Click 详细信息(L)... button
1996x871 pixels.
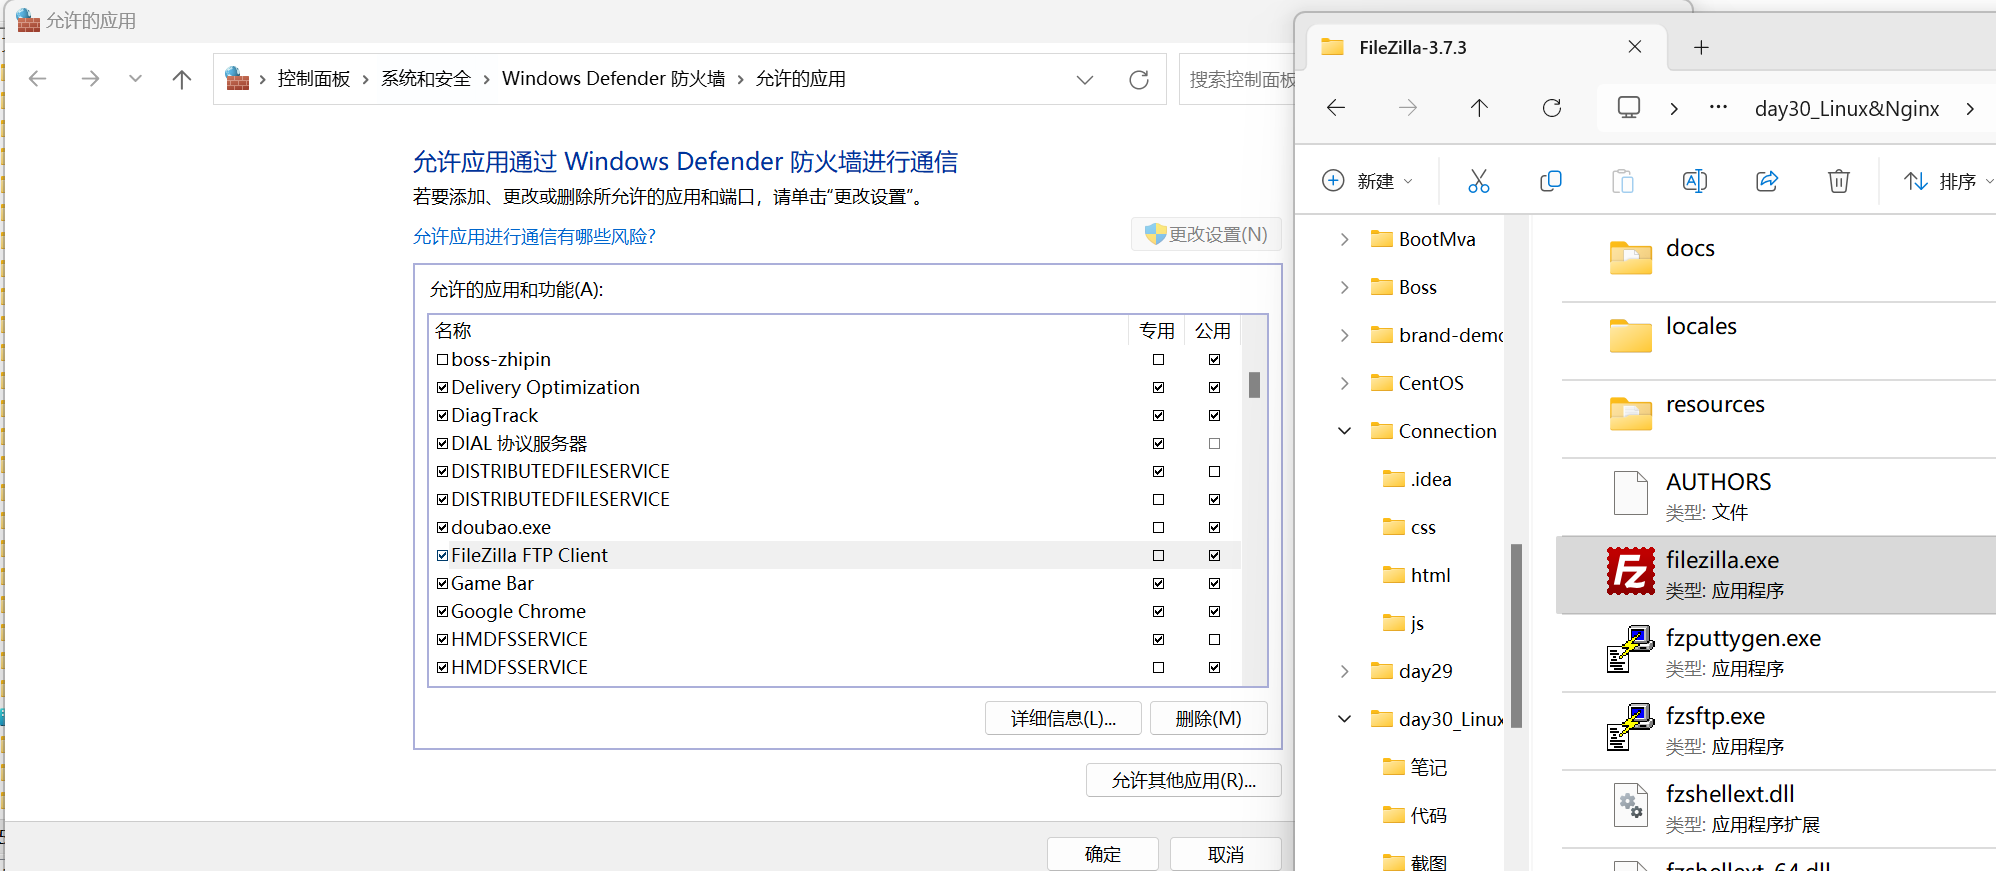click(x=1063, y=719)
